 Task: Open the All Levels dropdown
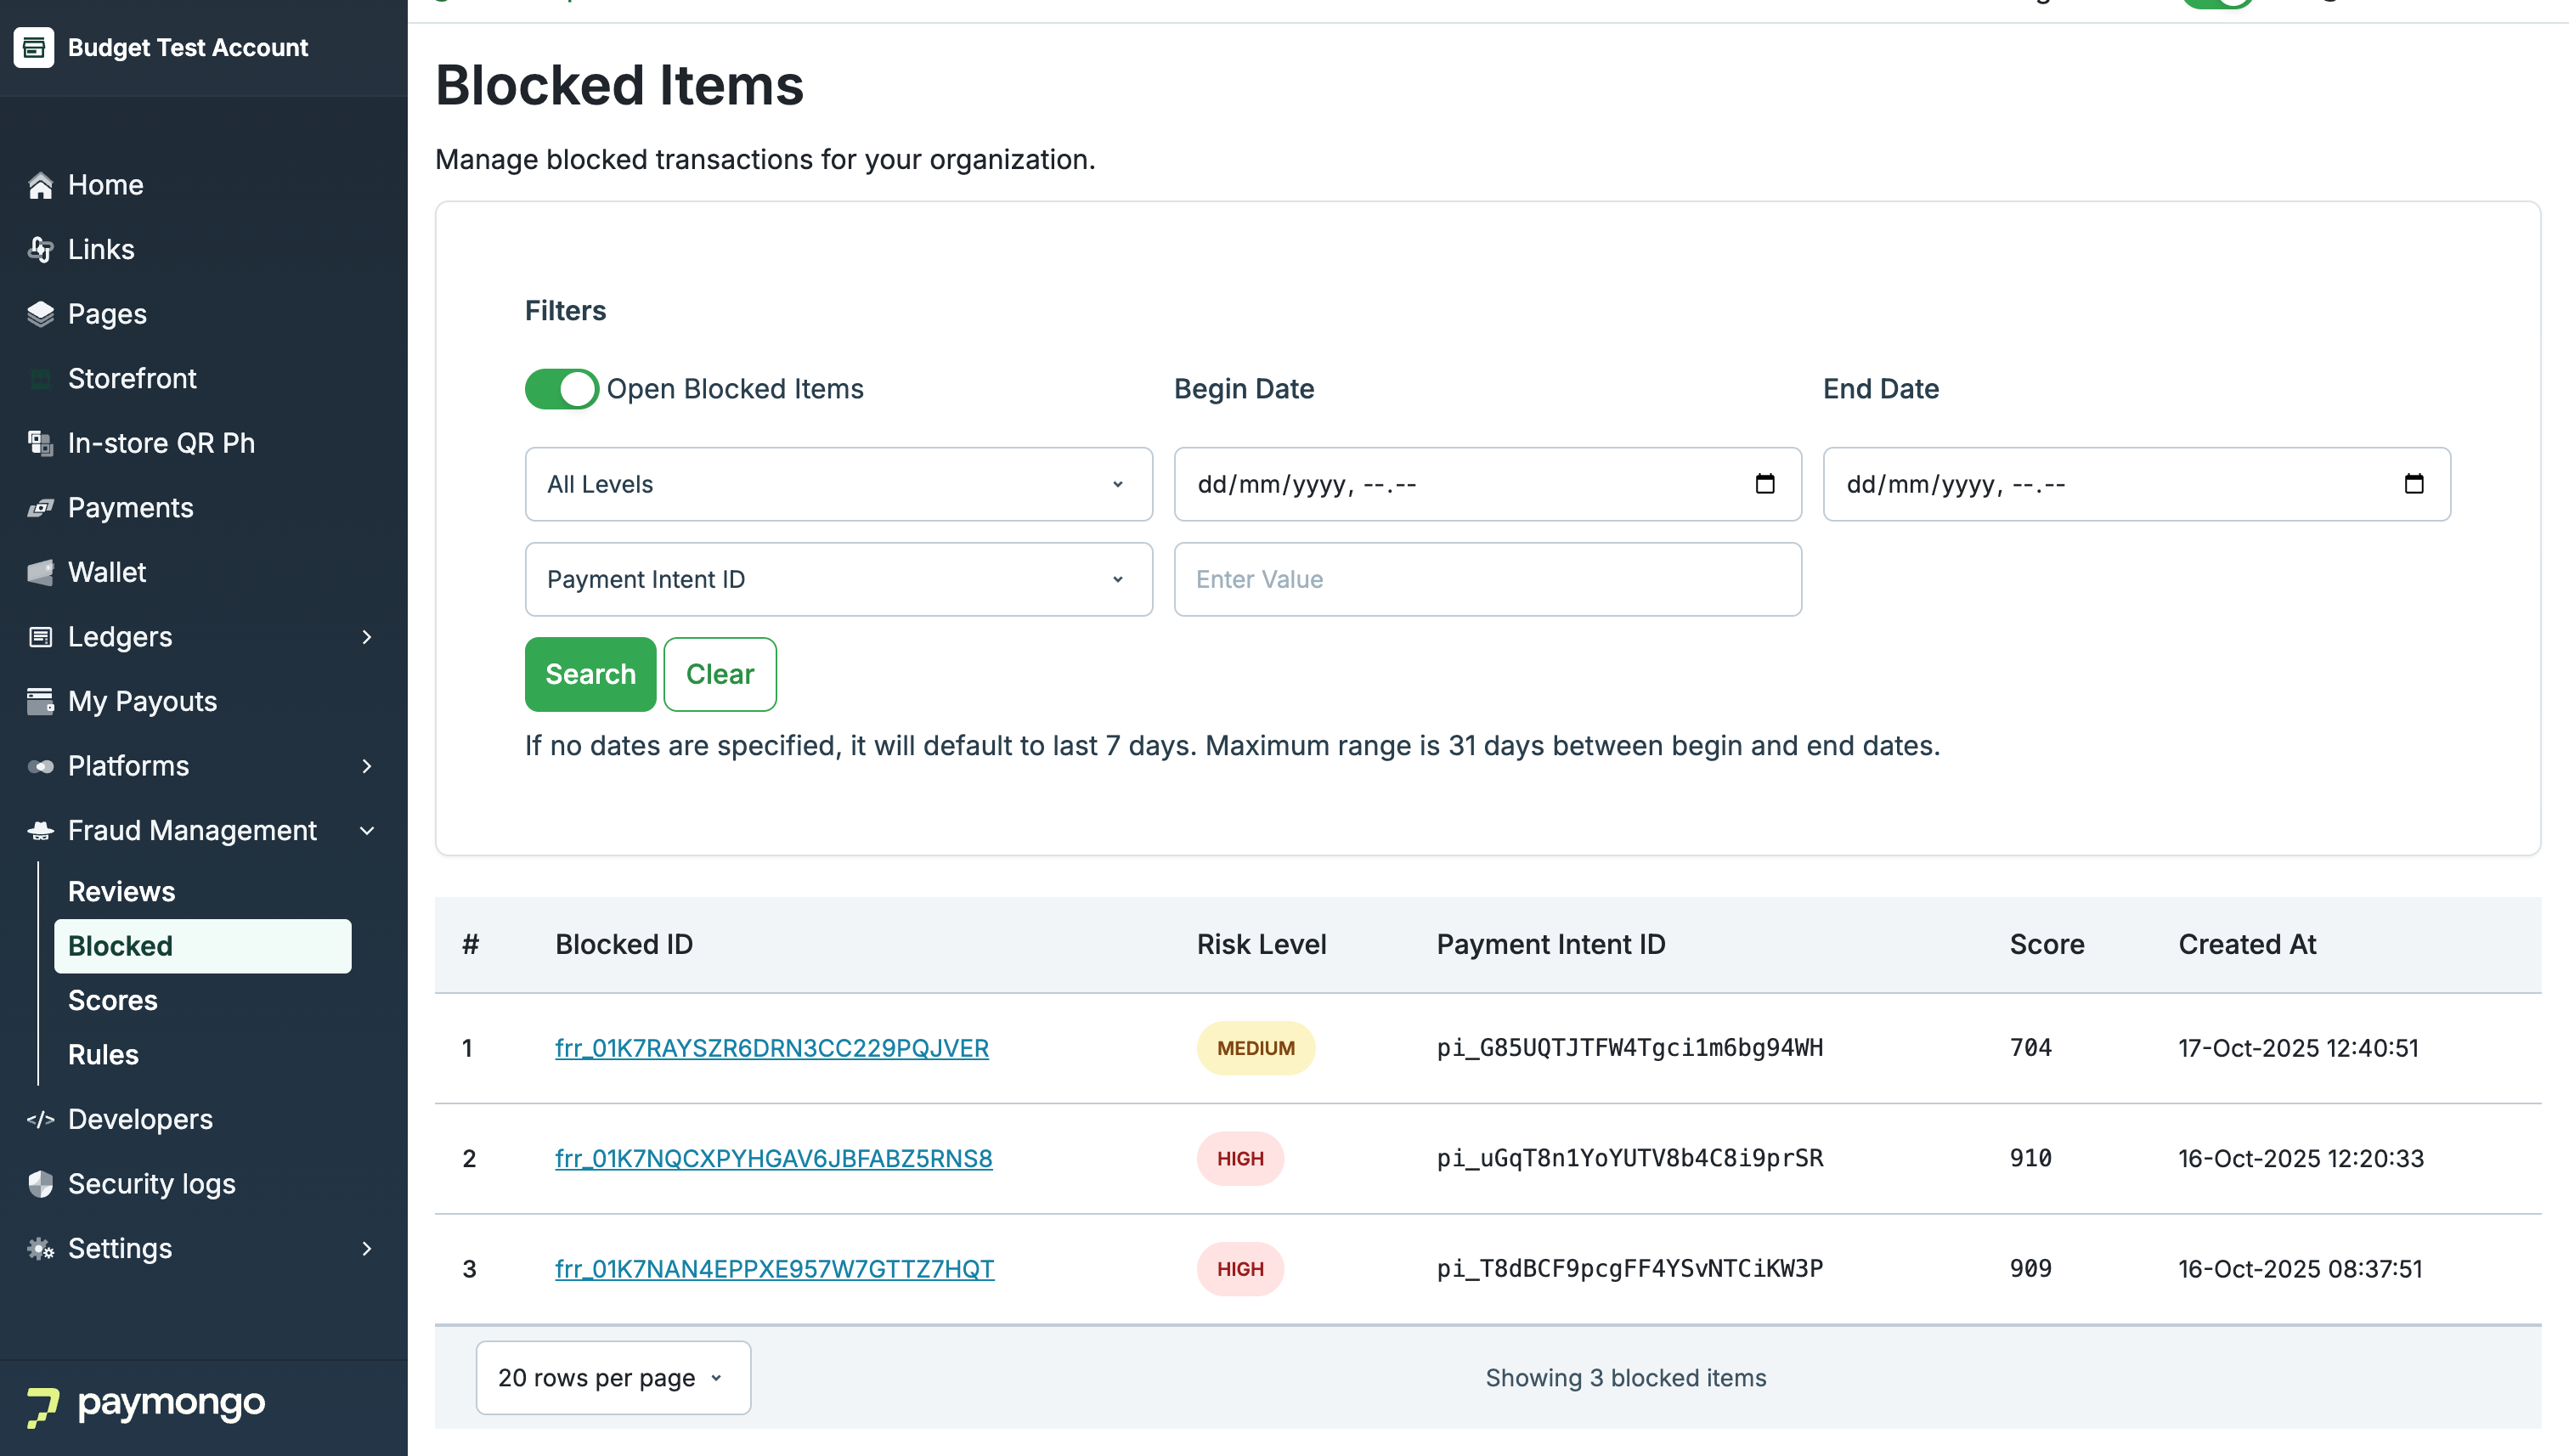[x=838, y=484]
